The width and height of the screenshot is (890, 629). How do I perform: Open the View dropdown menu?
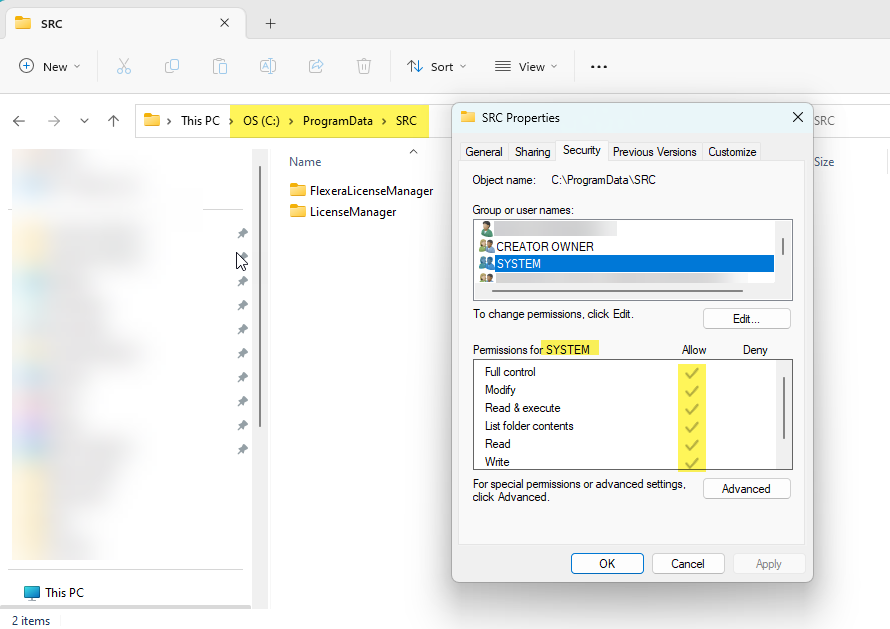(526, 66)
